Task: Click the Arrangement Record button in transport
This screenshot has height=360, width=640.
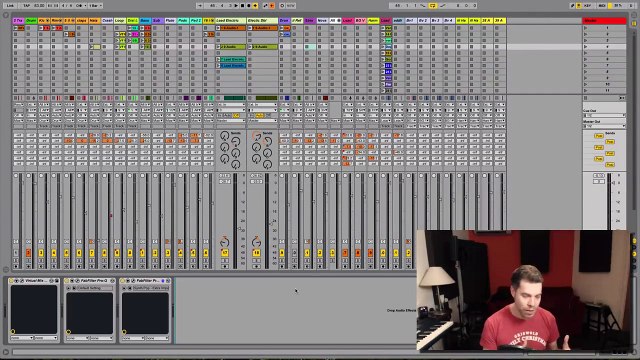Action: click(249, 6)
